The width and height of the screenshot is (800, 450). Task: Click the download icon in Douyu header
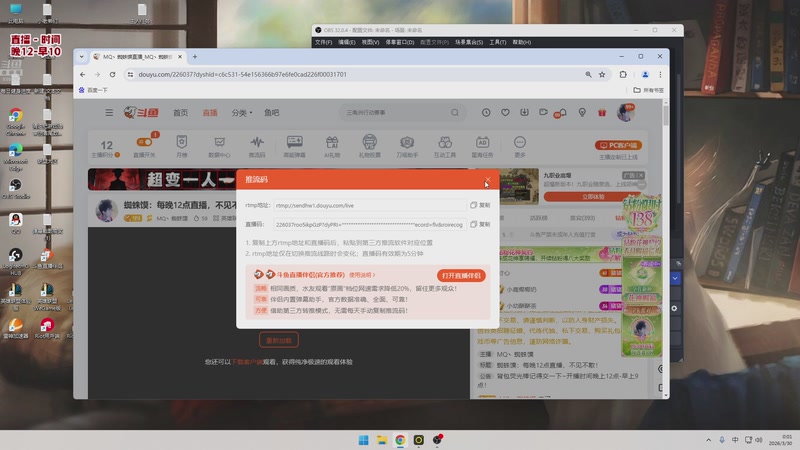pyautogui.click(x=524, y=112)
